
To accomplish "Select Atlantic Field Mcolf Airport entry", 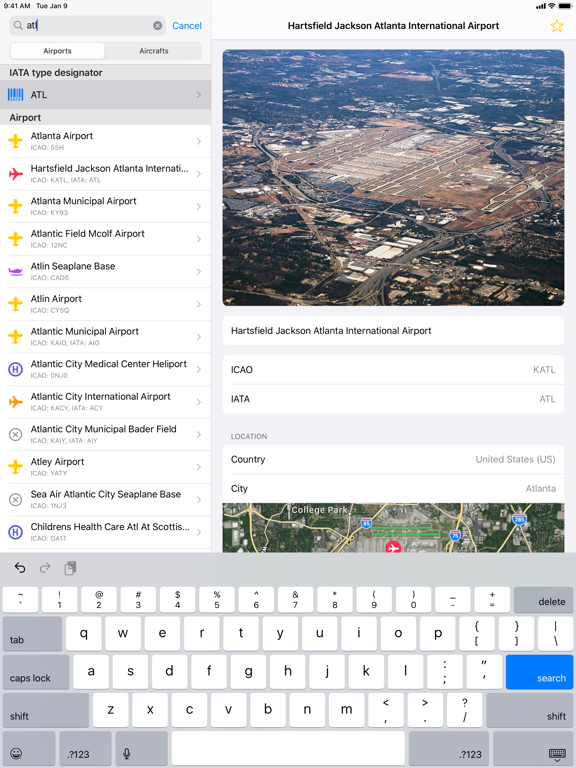I will click(x=105, y=239).
